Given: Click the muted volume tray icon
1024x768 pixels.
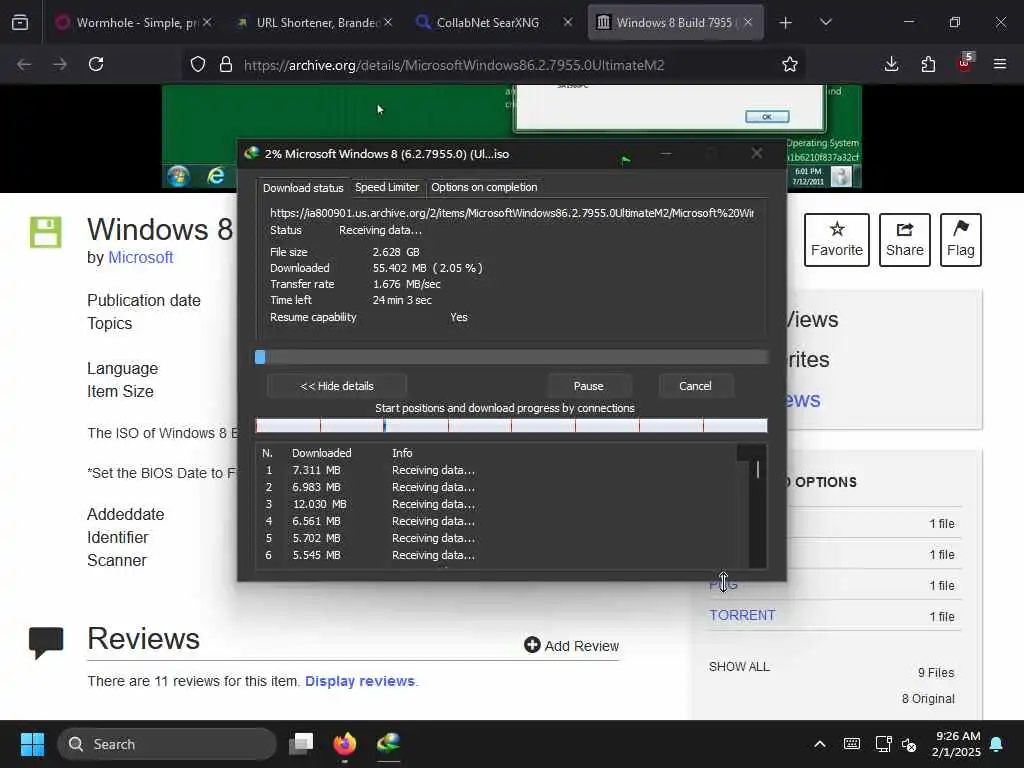Looking at the screenshot, I should tap(908, 744).
